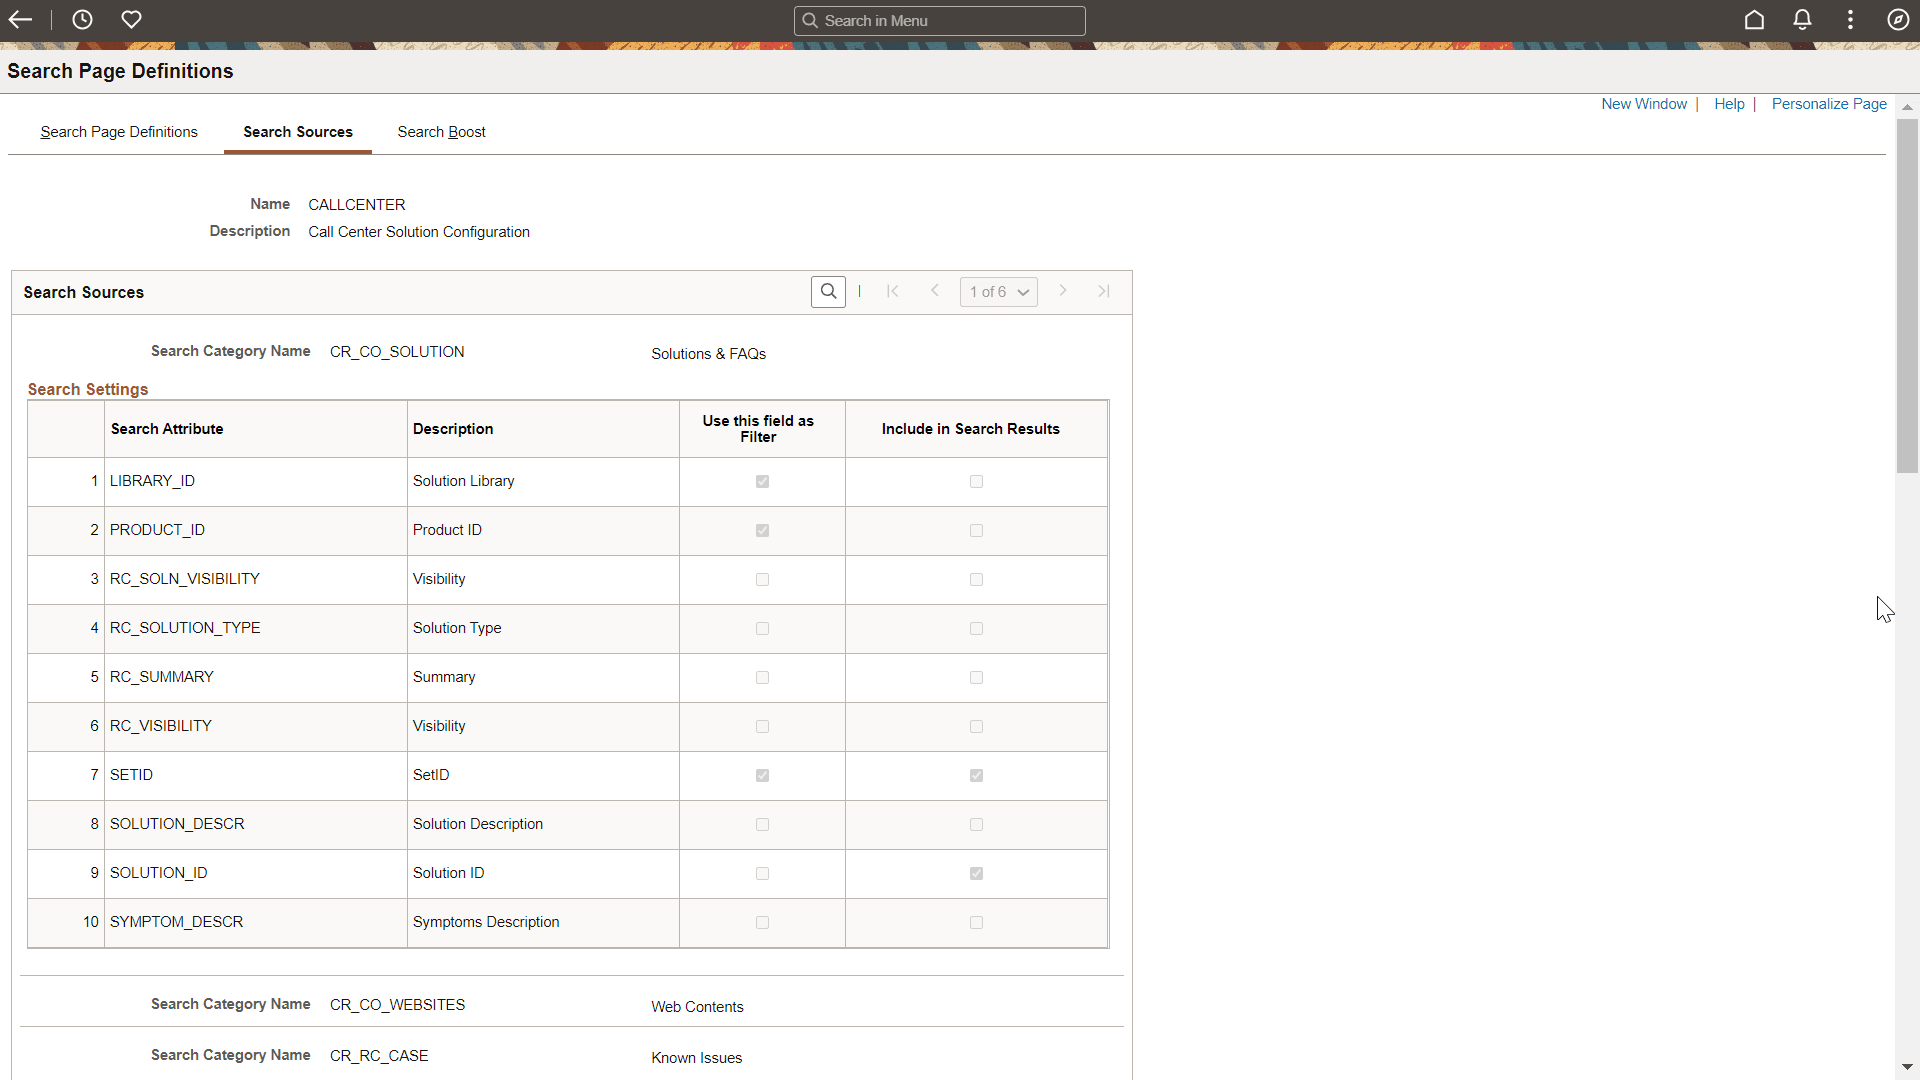Viewport: 1920px width, 1080px height.
Task: Open the favorites icon
Action: pos(131,19)
